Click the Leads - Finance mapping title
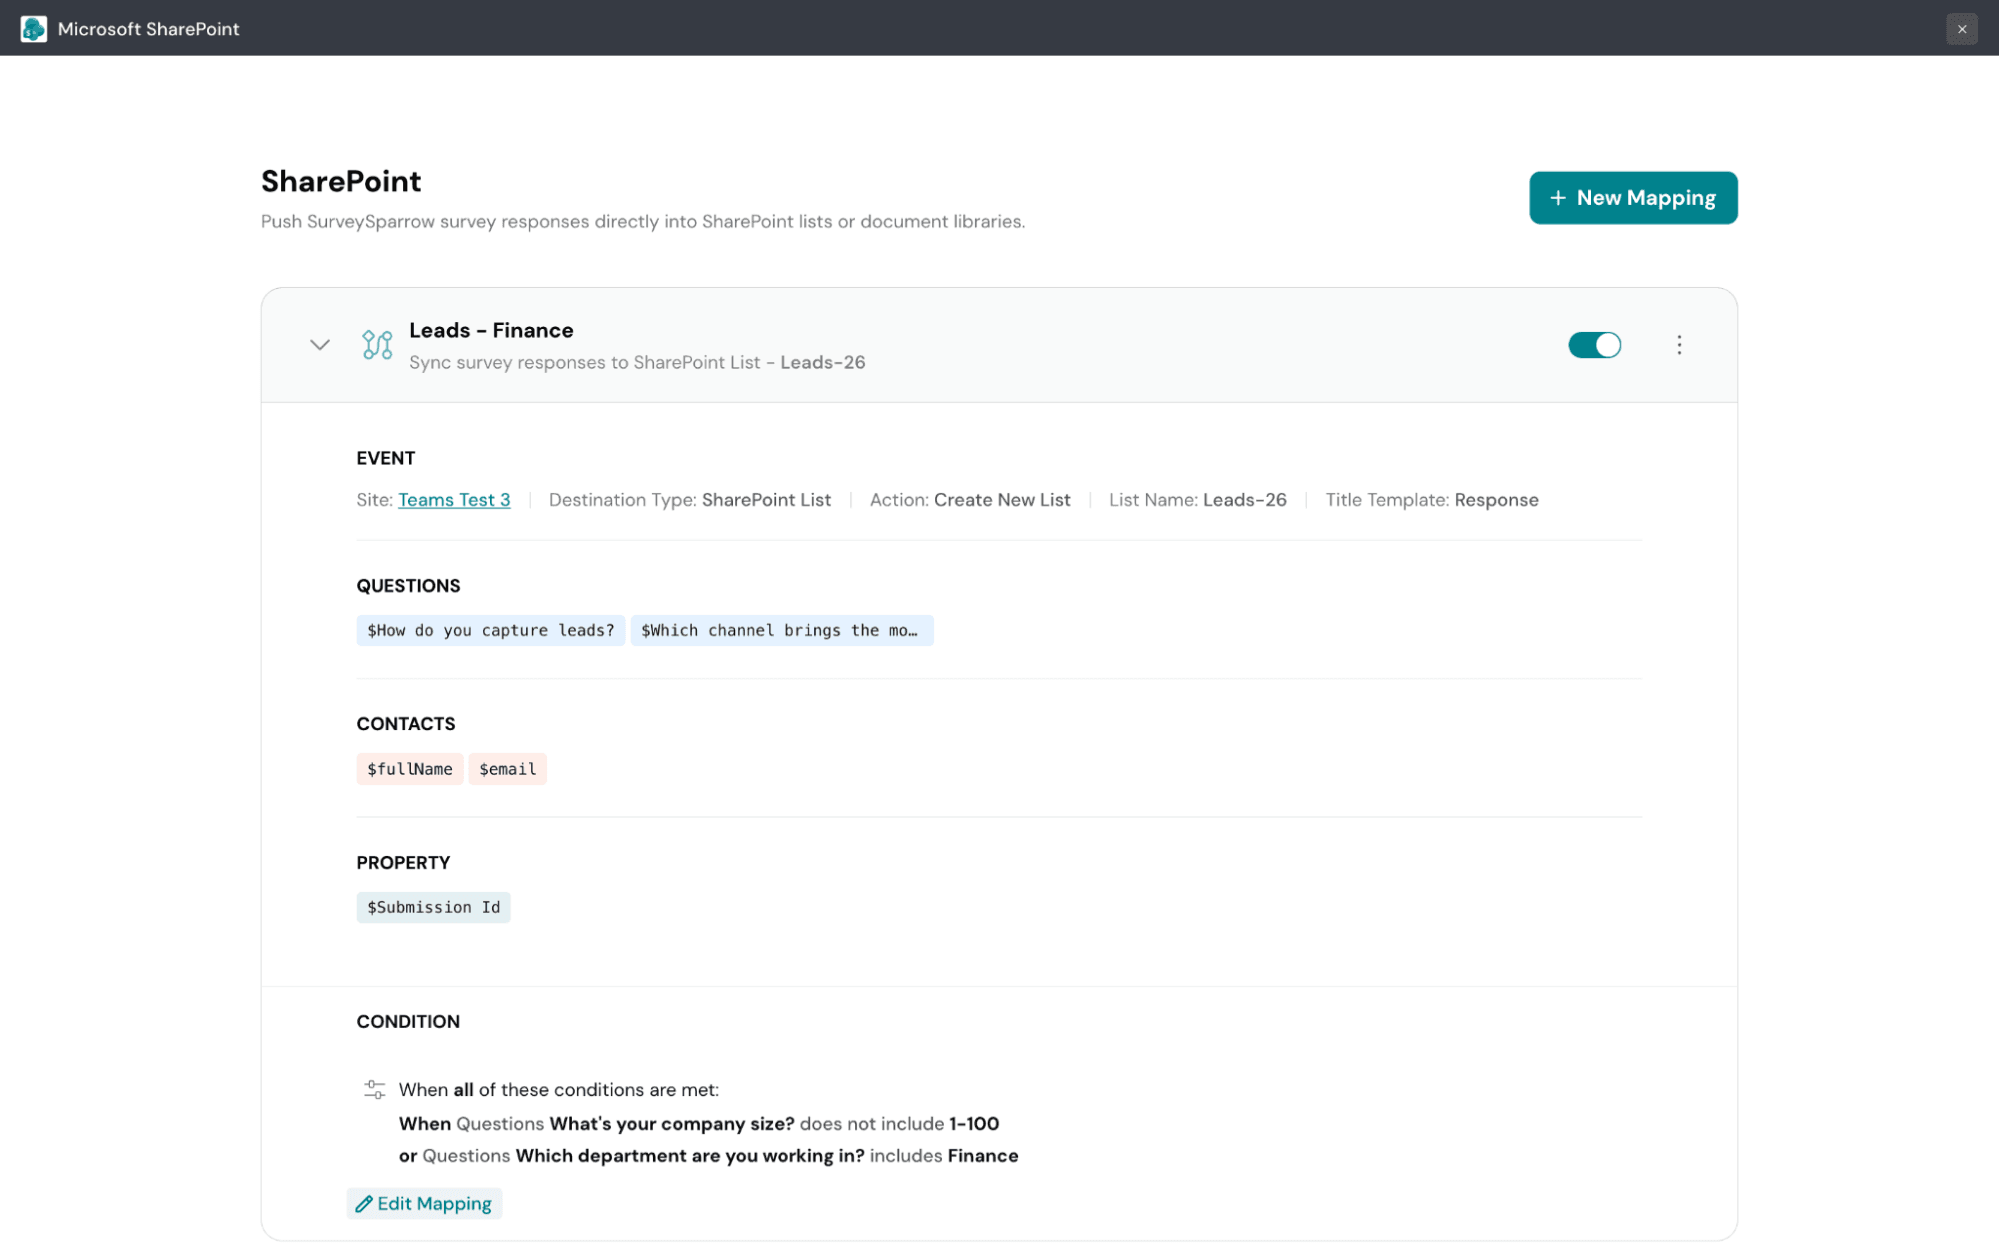 click(491, 330)
